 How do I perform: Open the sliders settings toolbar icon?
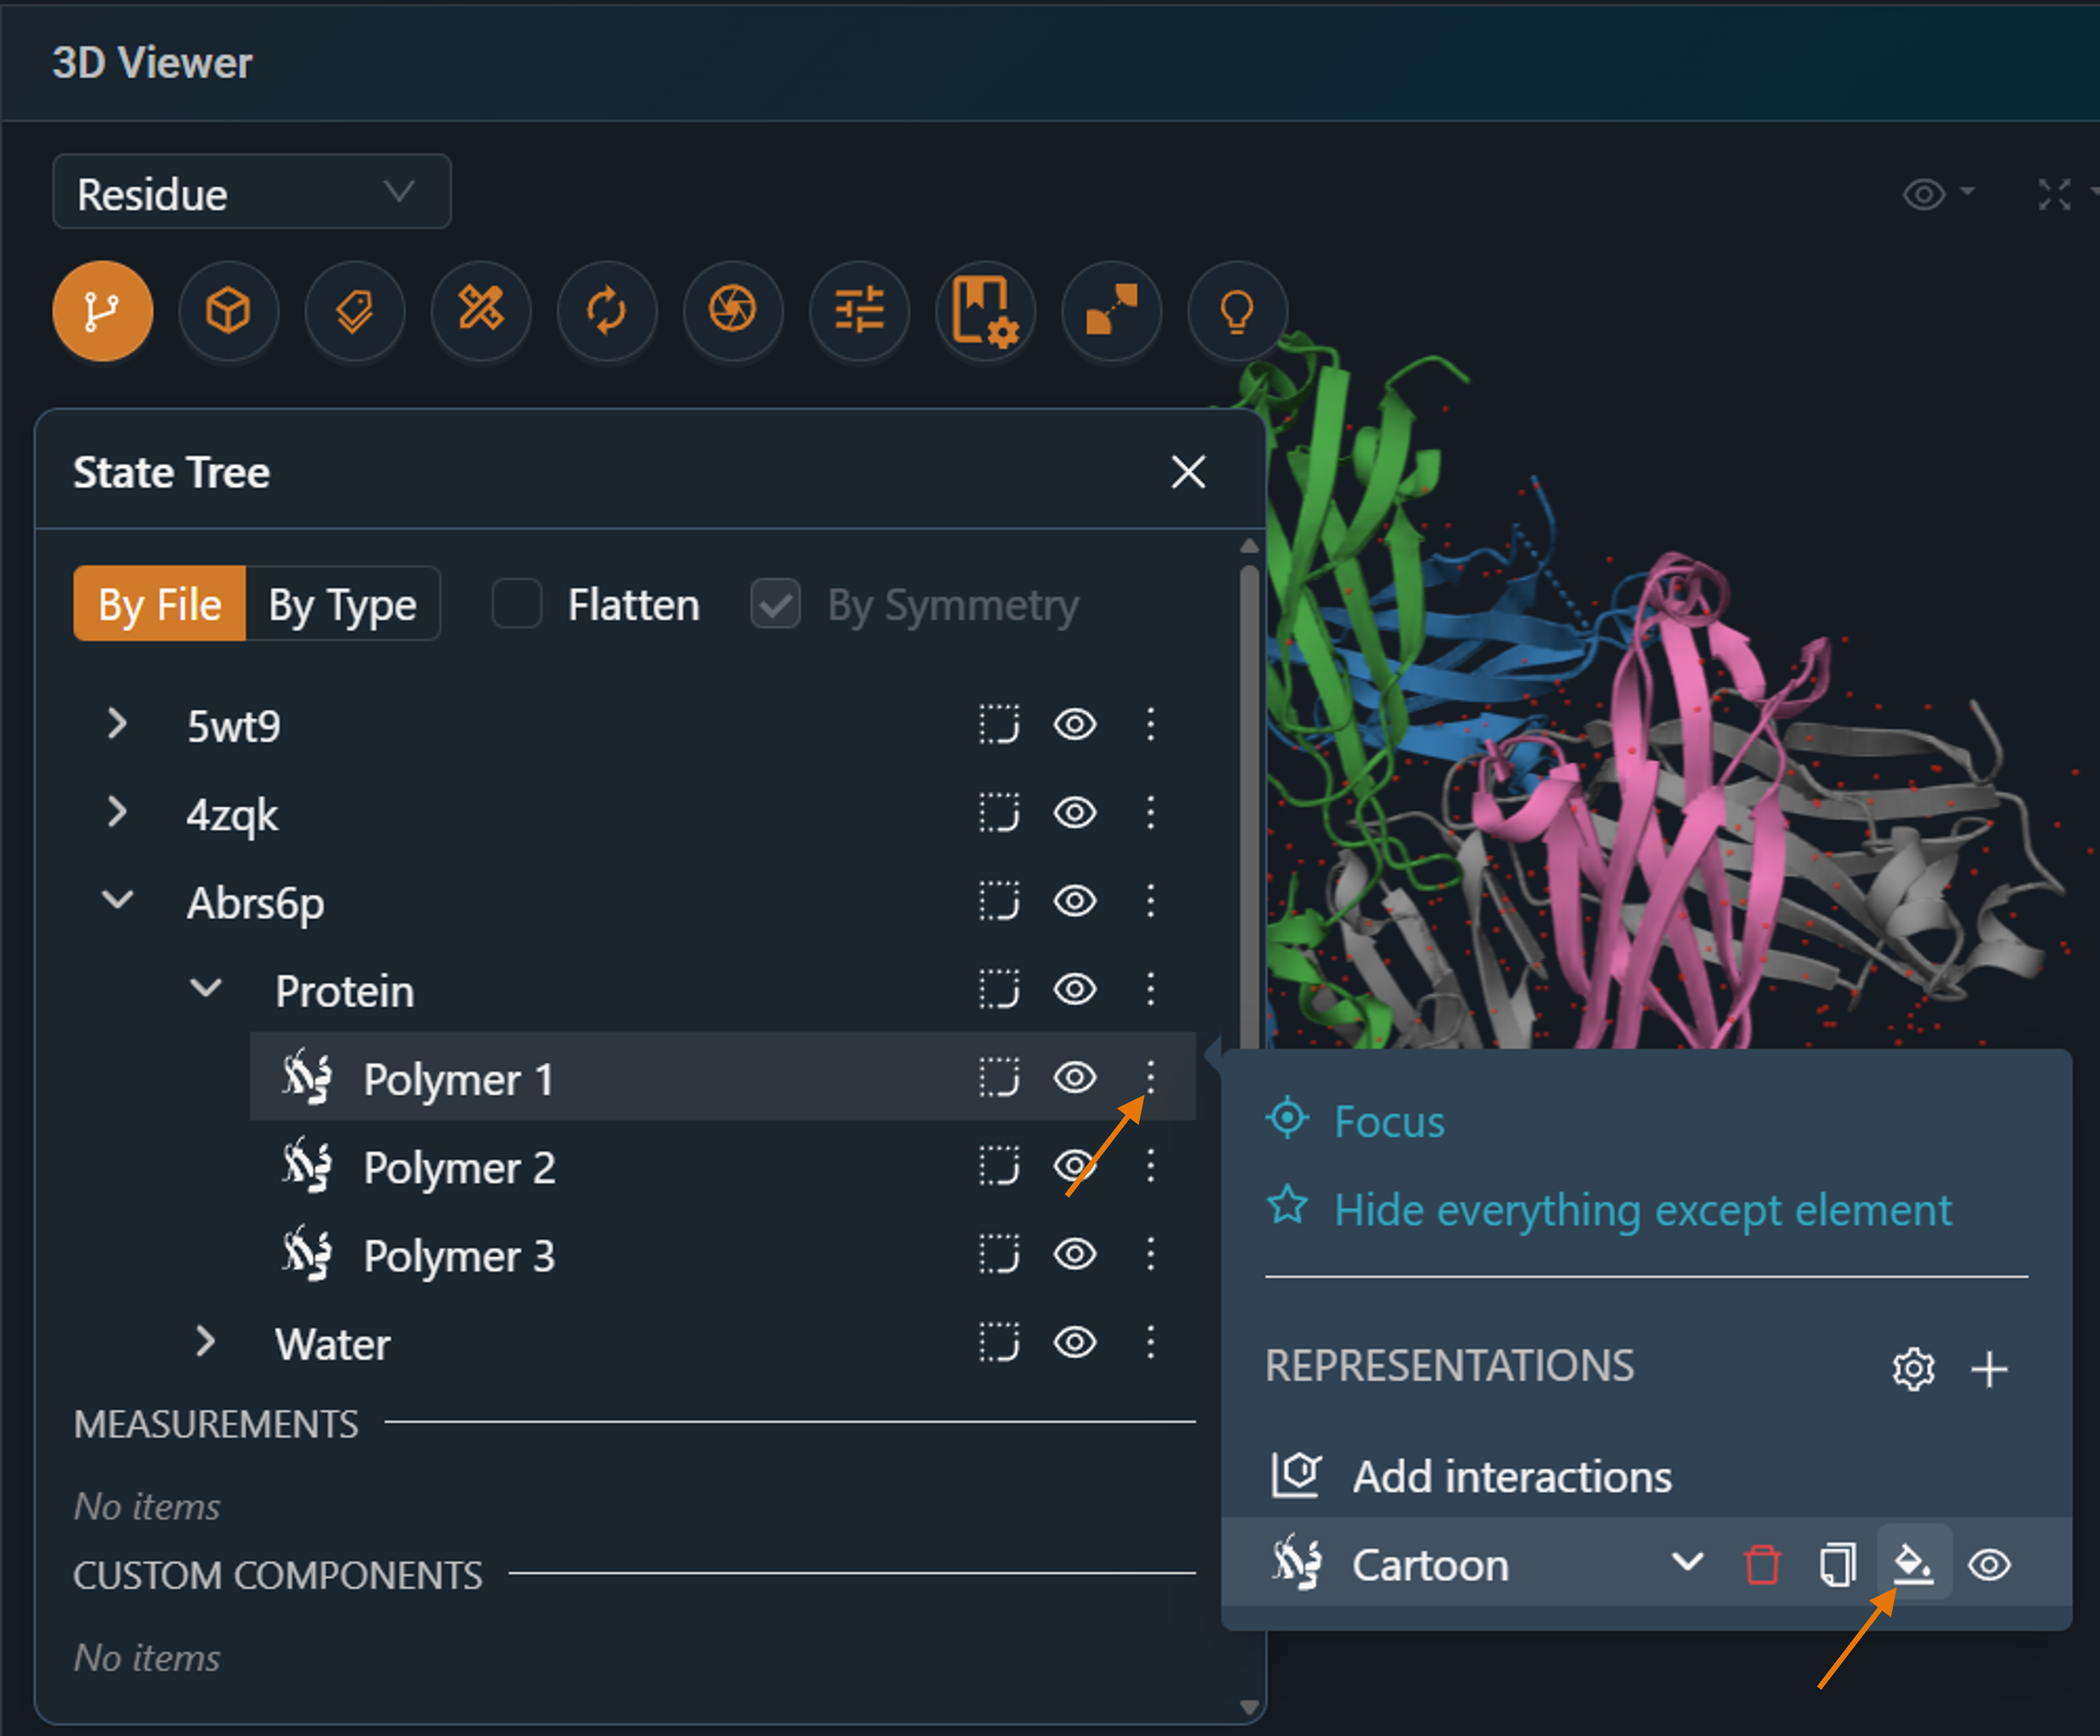pyautogui.click(x=858, y=311)
